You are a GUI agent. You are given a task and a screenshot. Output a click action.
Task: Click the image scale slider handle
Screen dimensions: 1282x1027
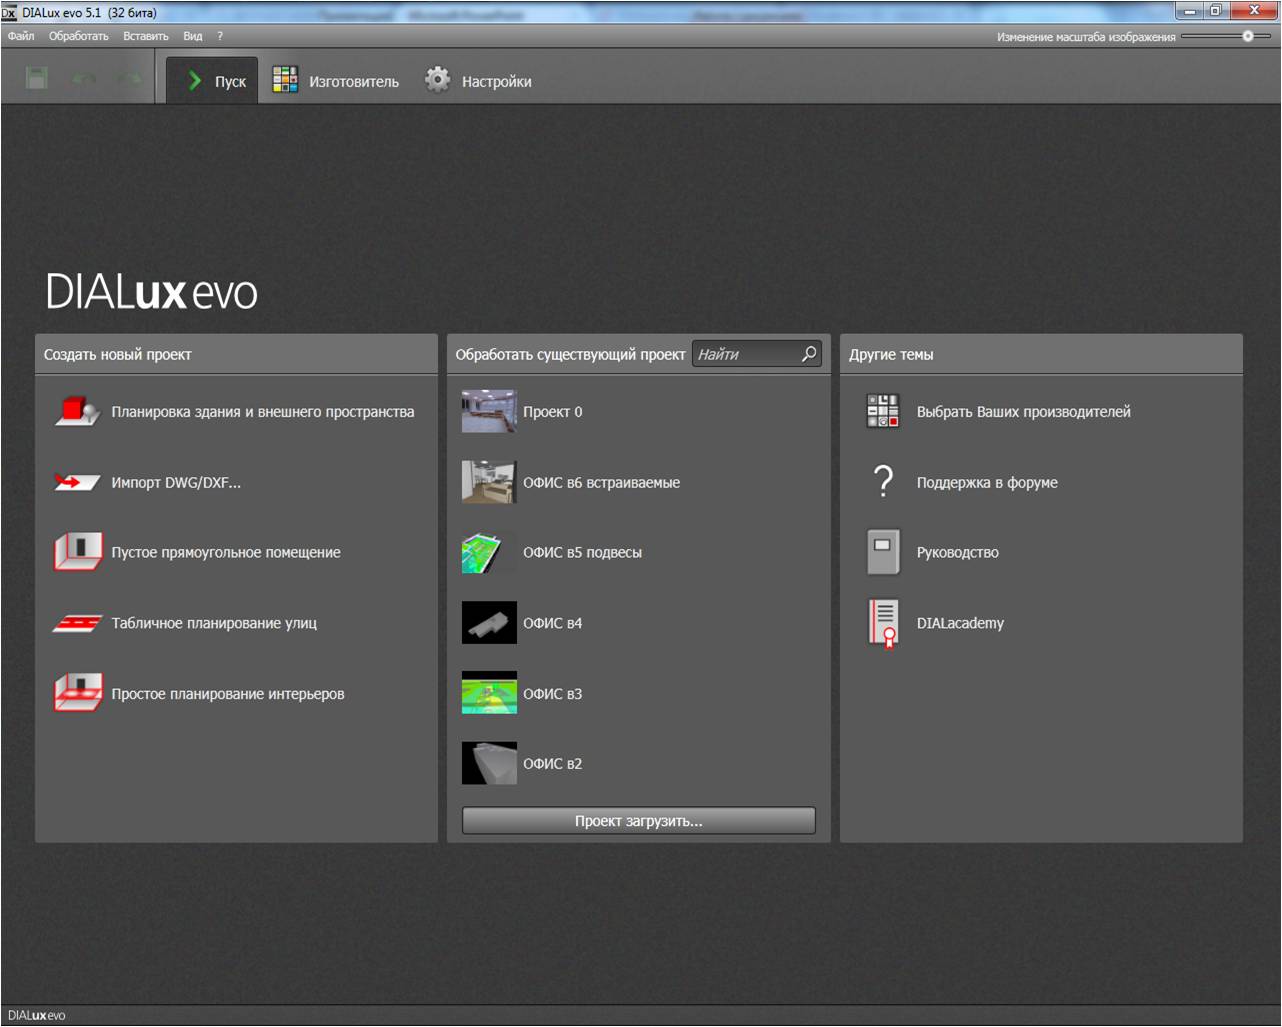[x=1248, y=36]
